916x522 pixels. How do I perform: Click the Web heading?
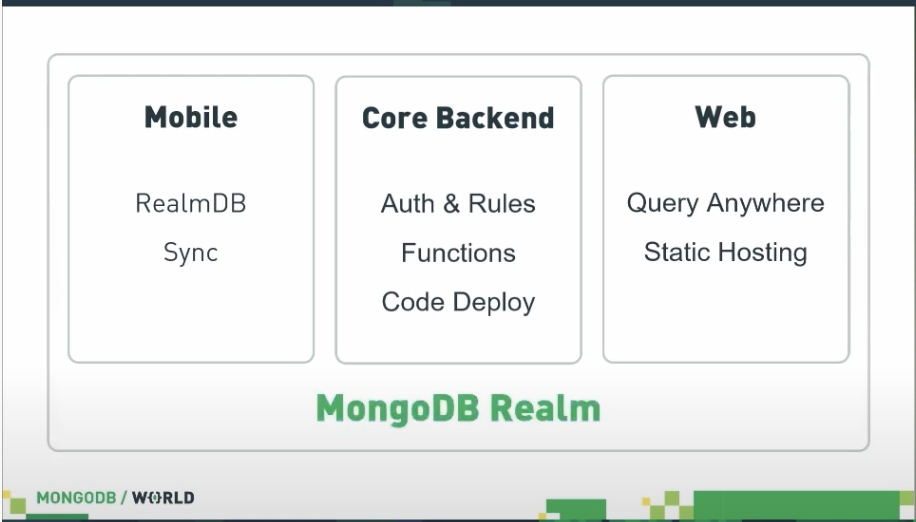click(x=726, y=117)
